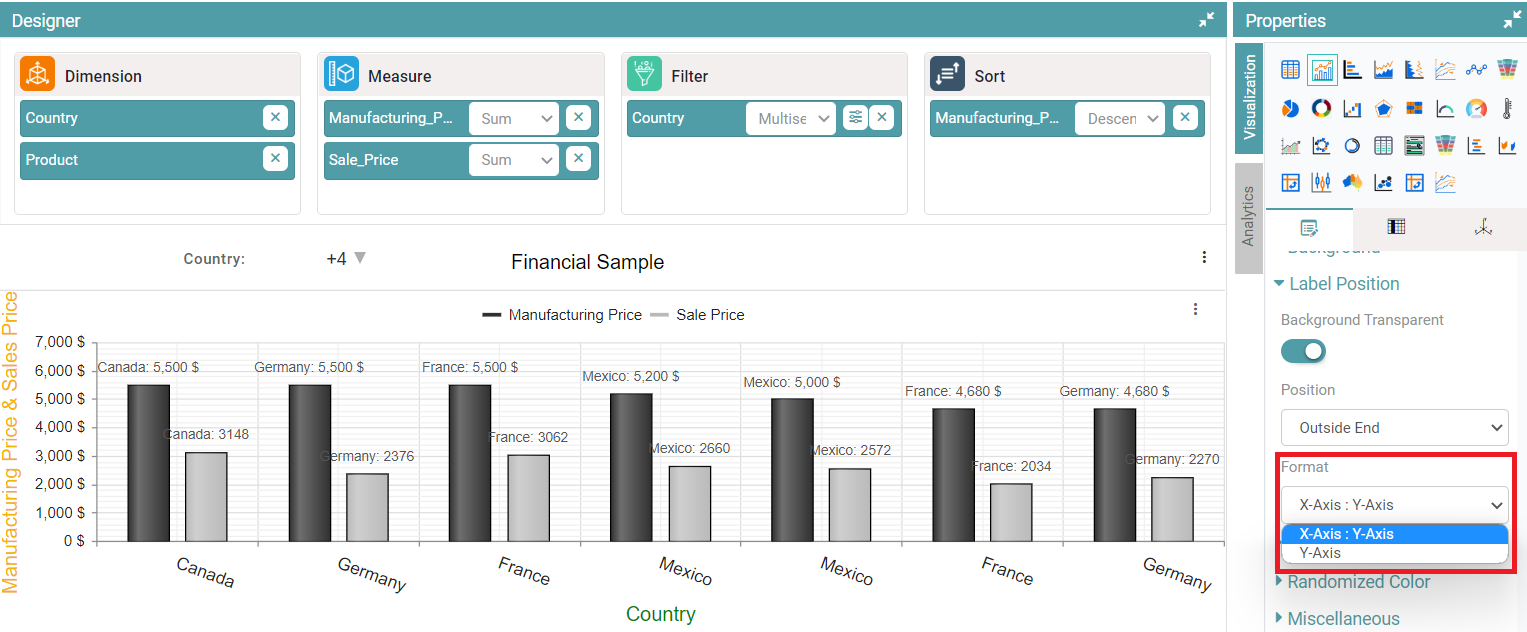Open the Position dropdown showing Outside End
1527x632 pixels.
pyautogui.click(x=1394, y=428)
